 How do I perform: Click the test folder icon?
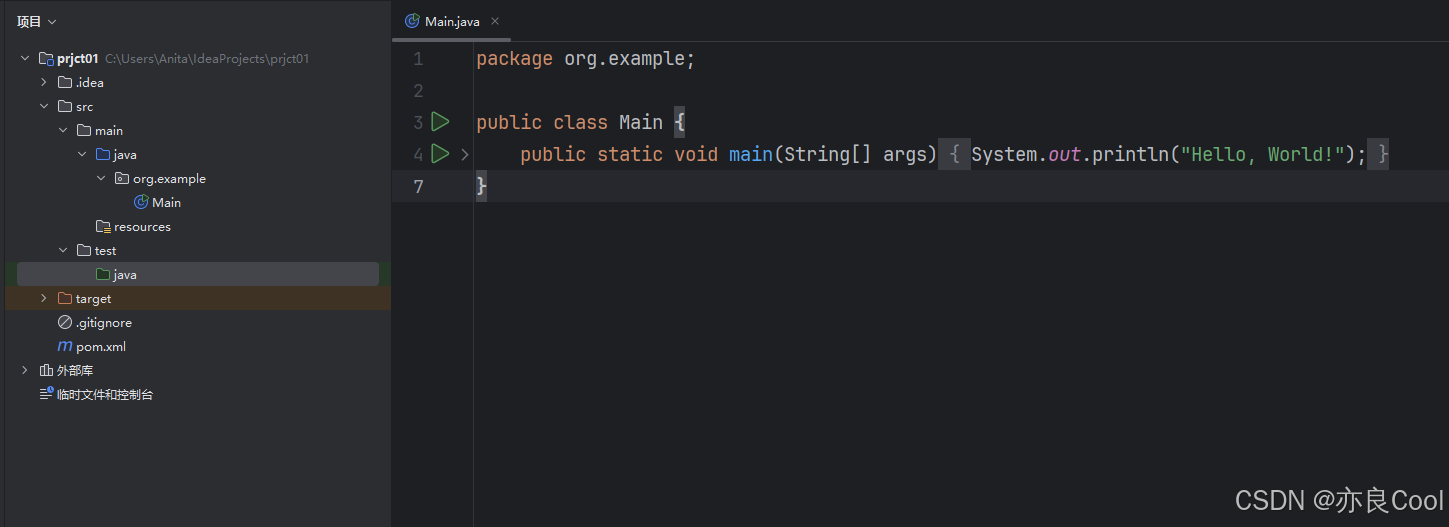click(84, 251)
